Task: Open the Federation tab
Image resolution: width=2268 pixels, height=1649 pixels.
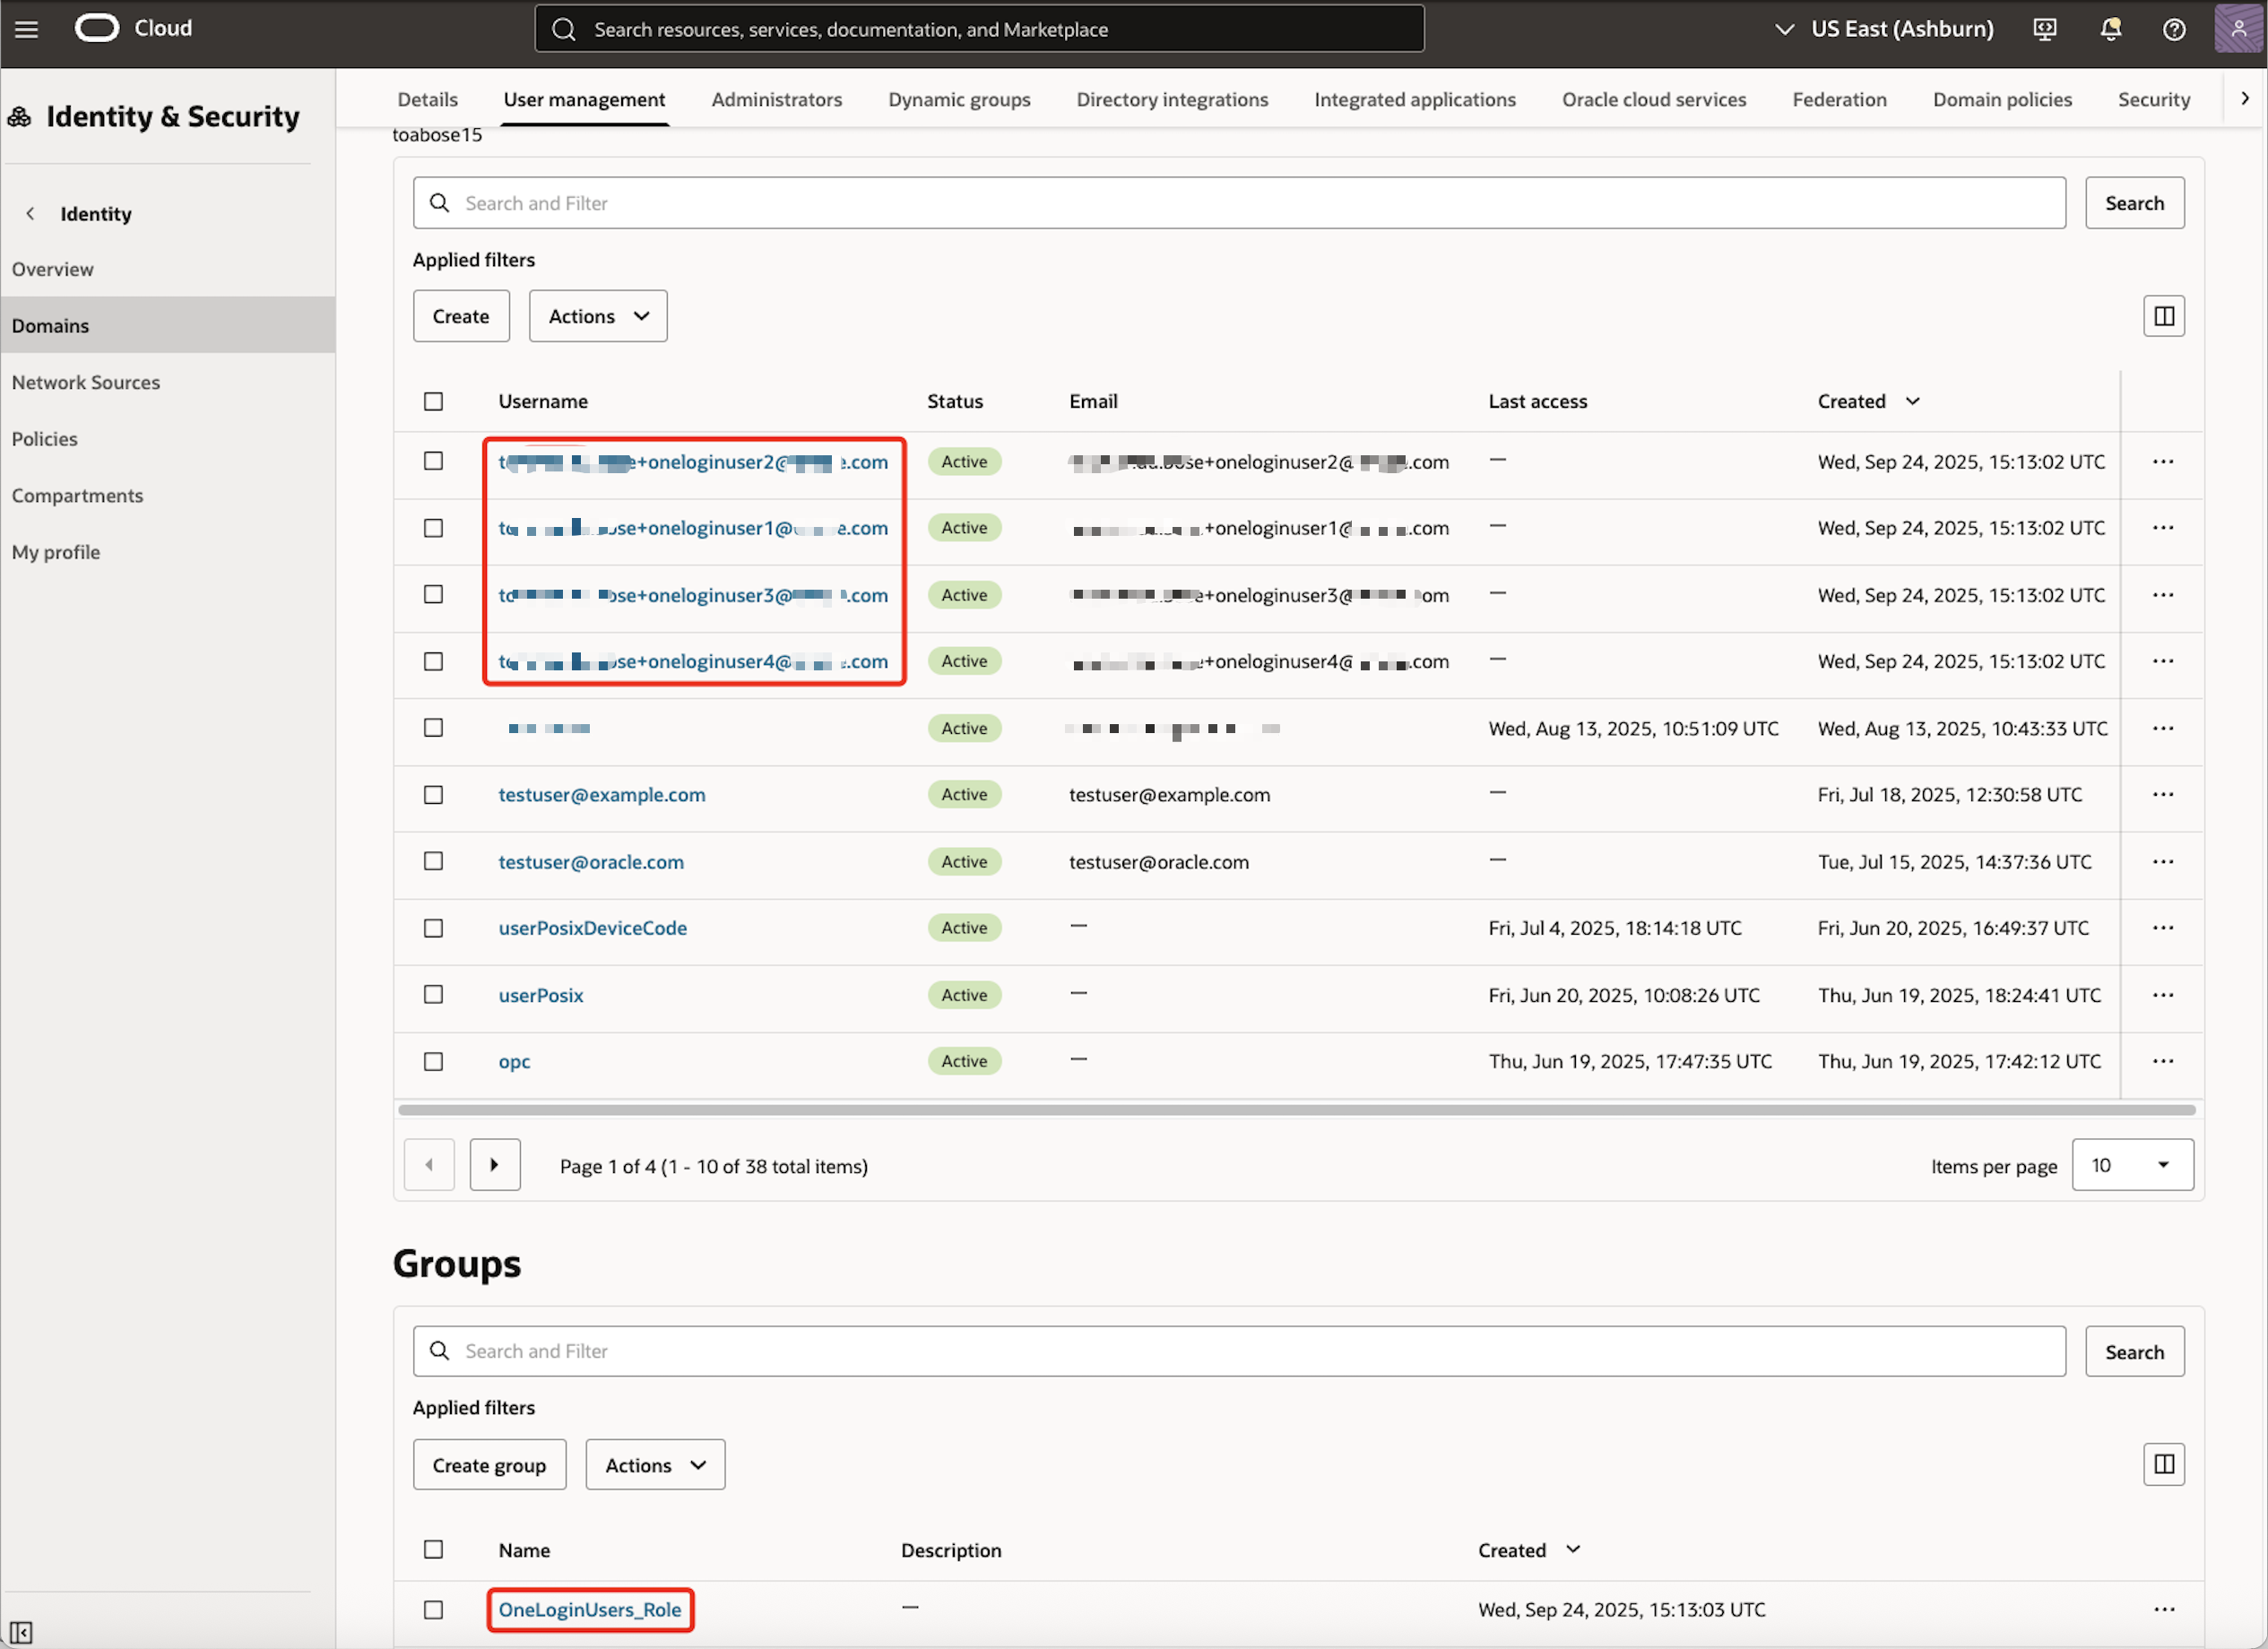Action: coord(1839,99)
